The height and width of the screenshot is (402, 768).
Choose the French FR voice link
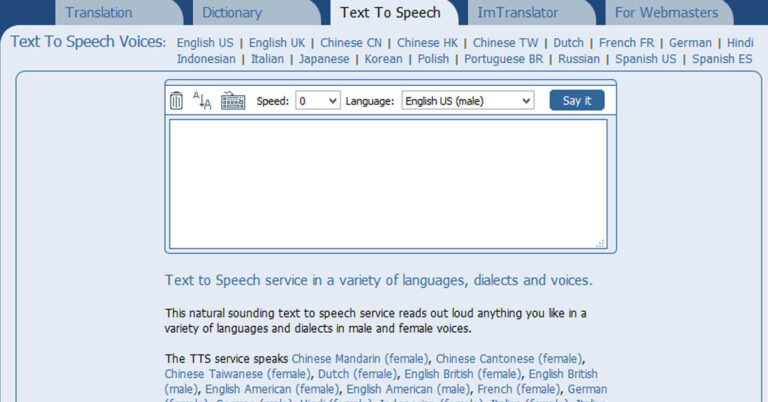[626, 43]
